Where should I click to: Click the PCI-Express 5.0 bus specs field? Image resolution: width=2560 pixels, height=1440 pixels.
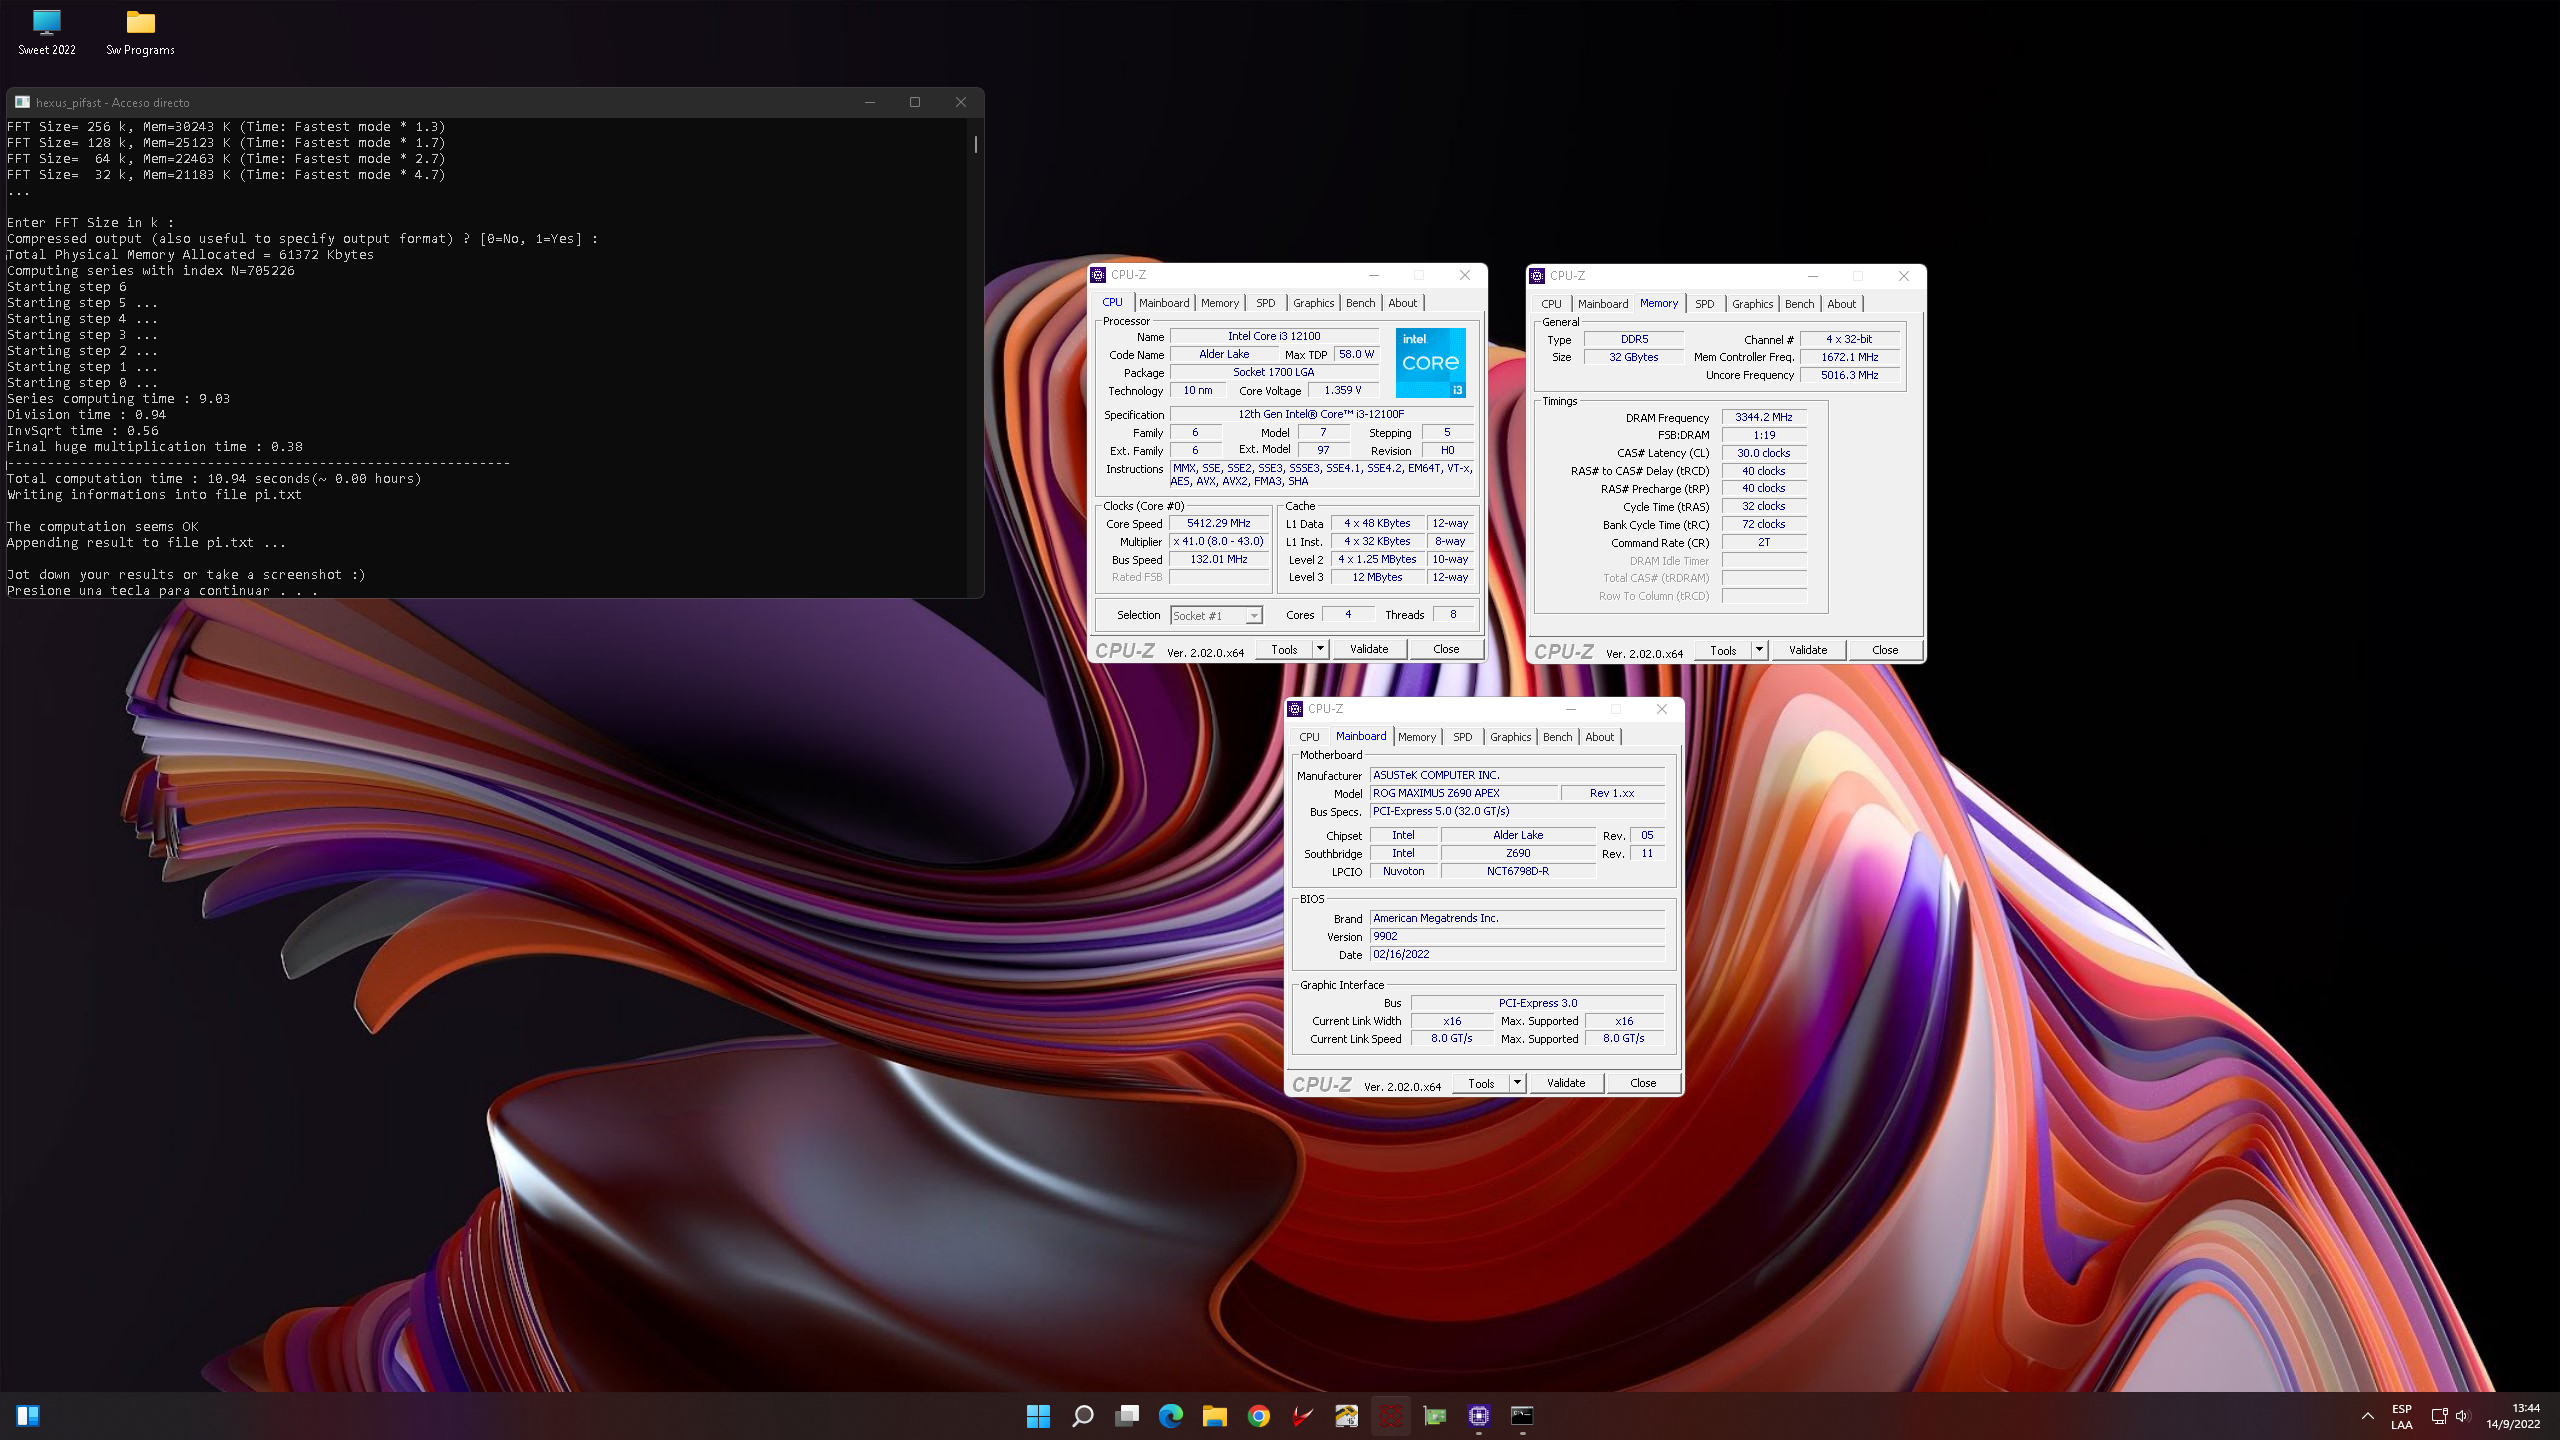1517,811
